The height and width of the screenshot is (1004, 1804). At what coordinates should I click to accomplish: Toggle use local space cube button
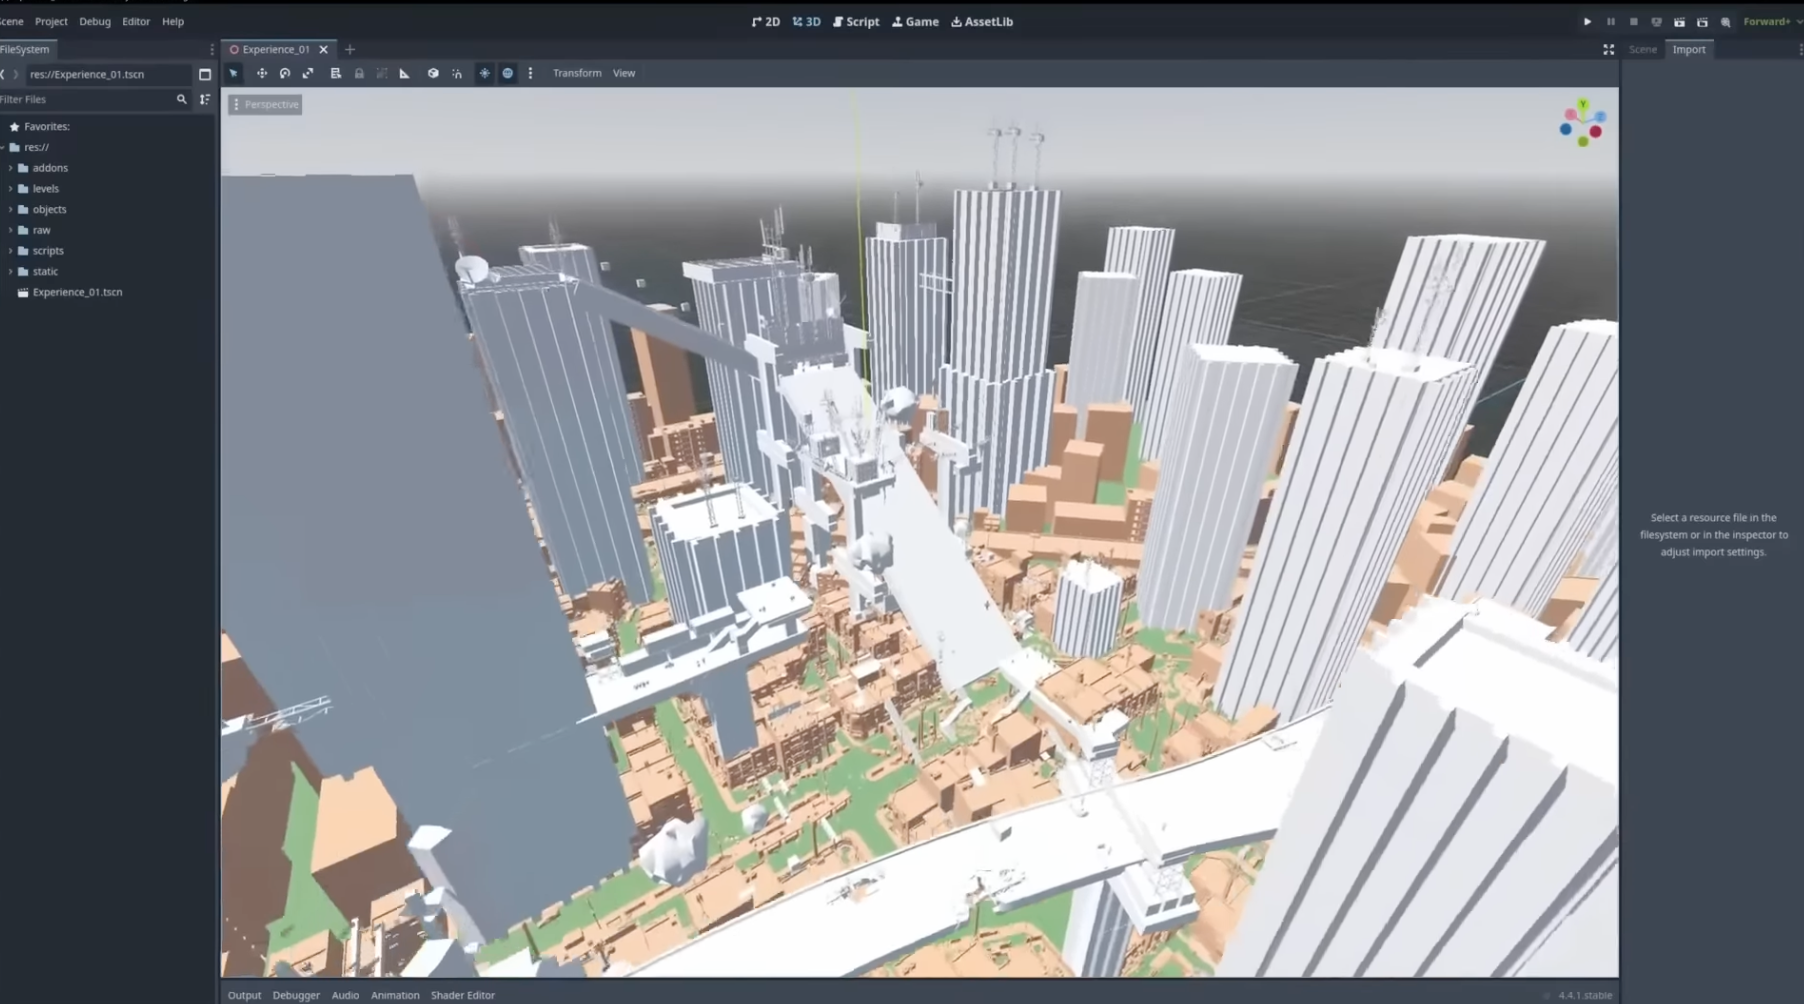point(433,73)
